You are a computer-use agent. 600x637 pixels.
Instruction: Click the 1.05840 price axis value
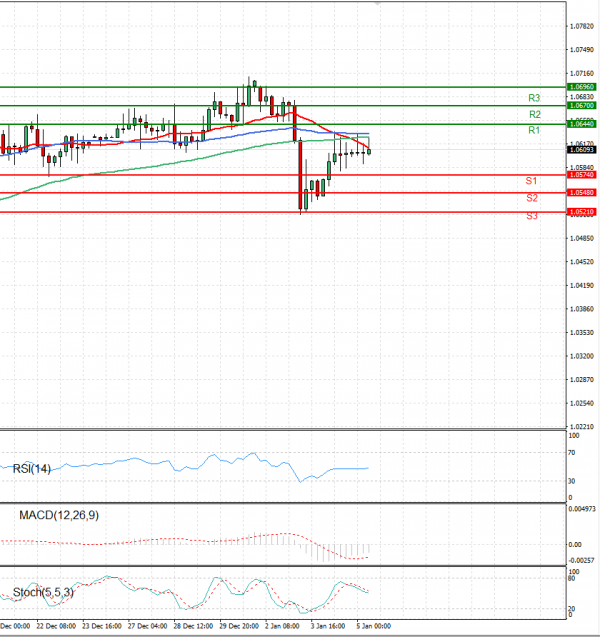(x=582, y=167)
